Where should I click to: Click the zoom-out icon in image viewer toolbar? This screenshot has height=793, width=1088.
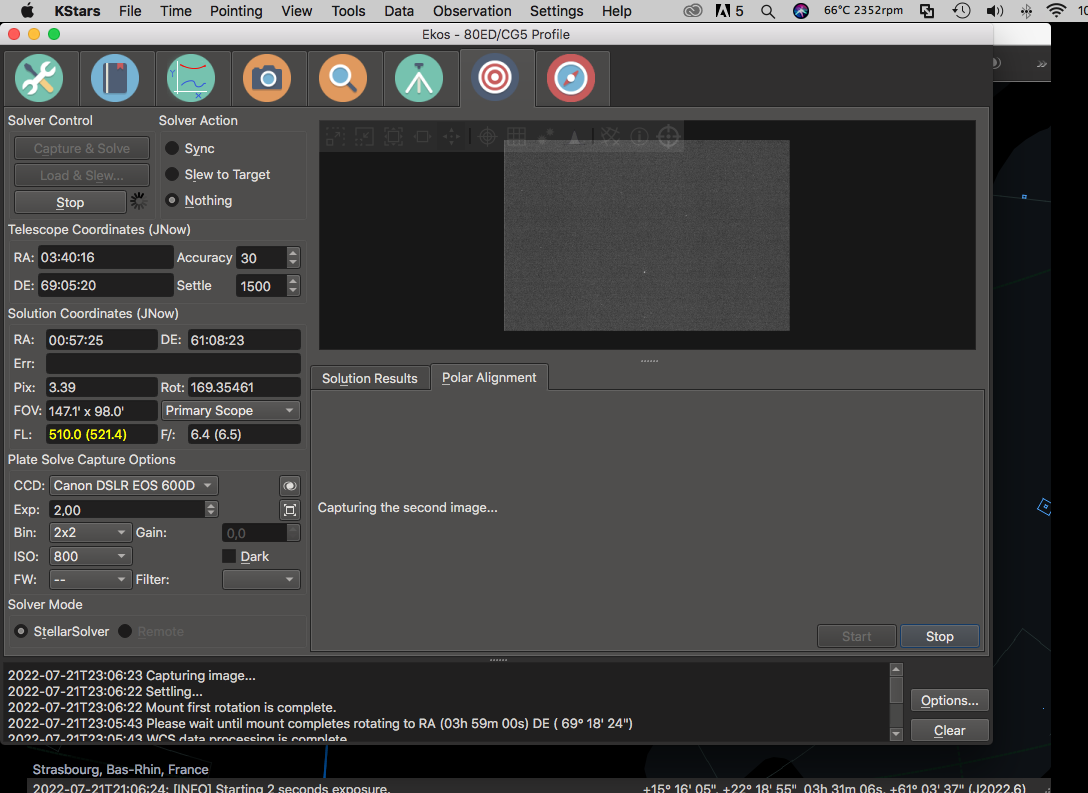pyautogui.click(x=364, y=137)
